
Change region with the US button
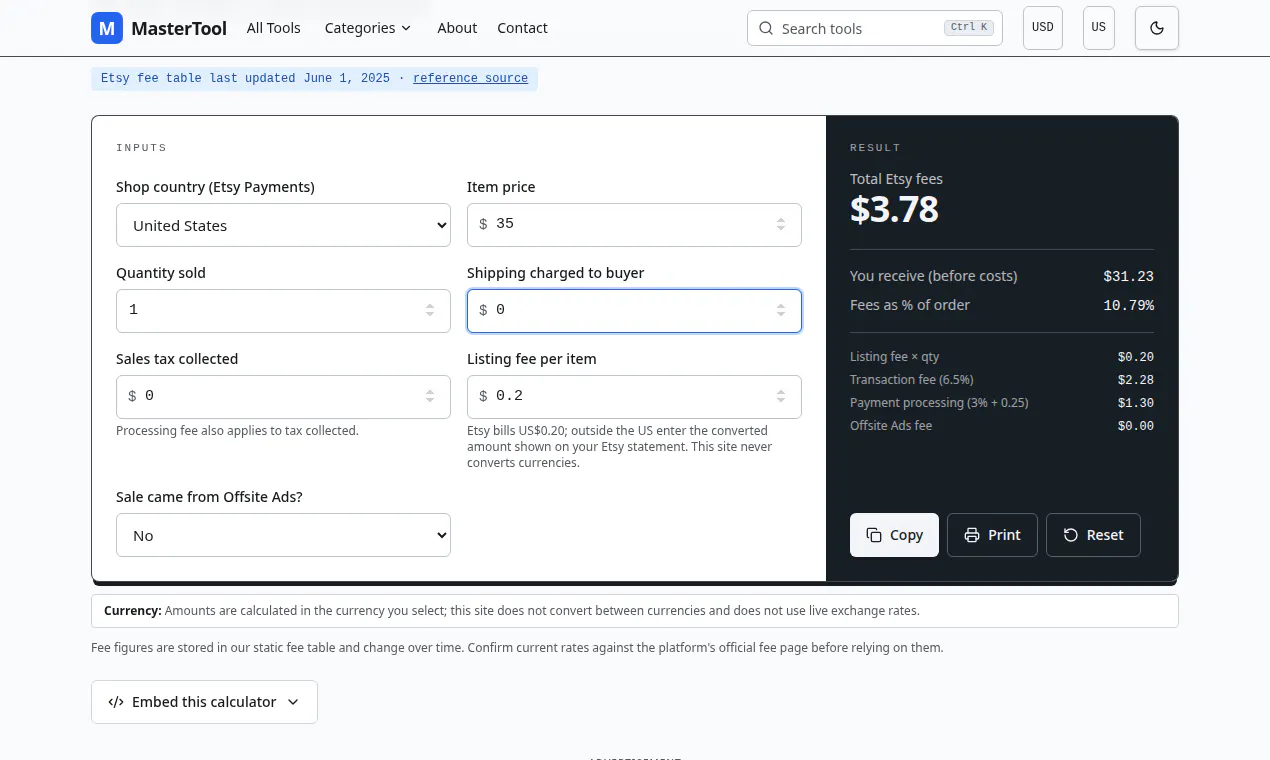[x=1099, y=28]
